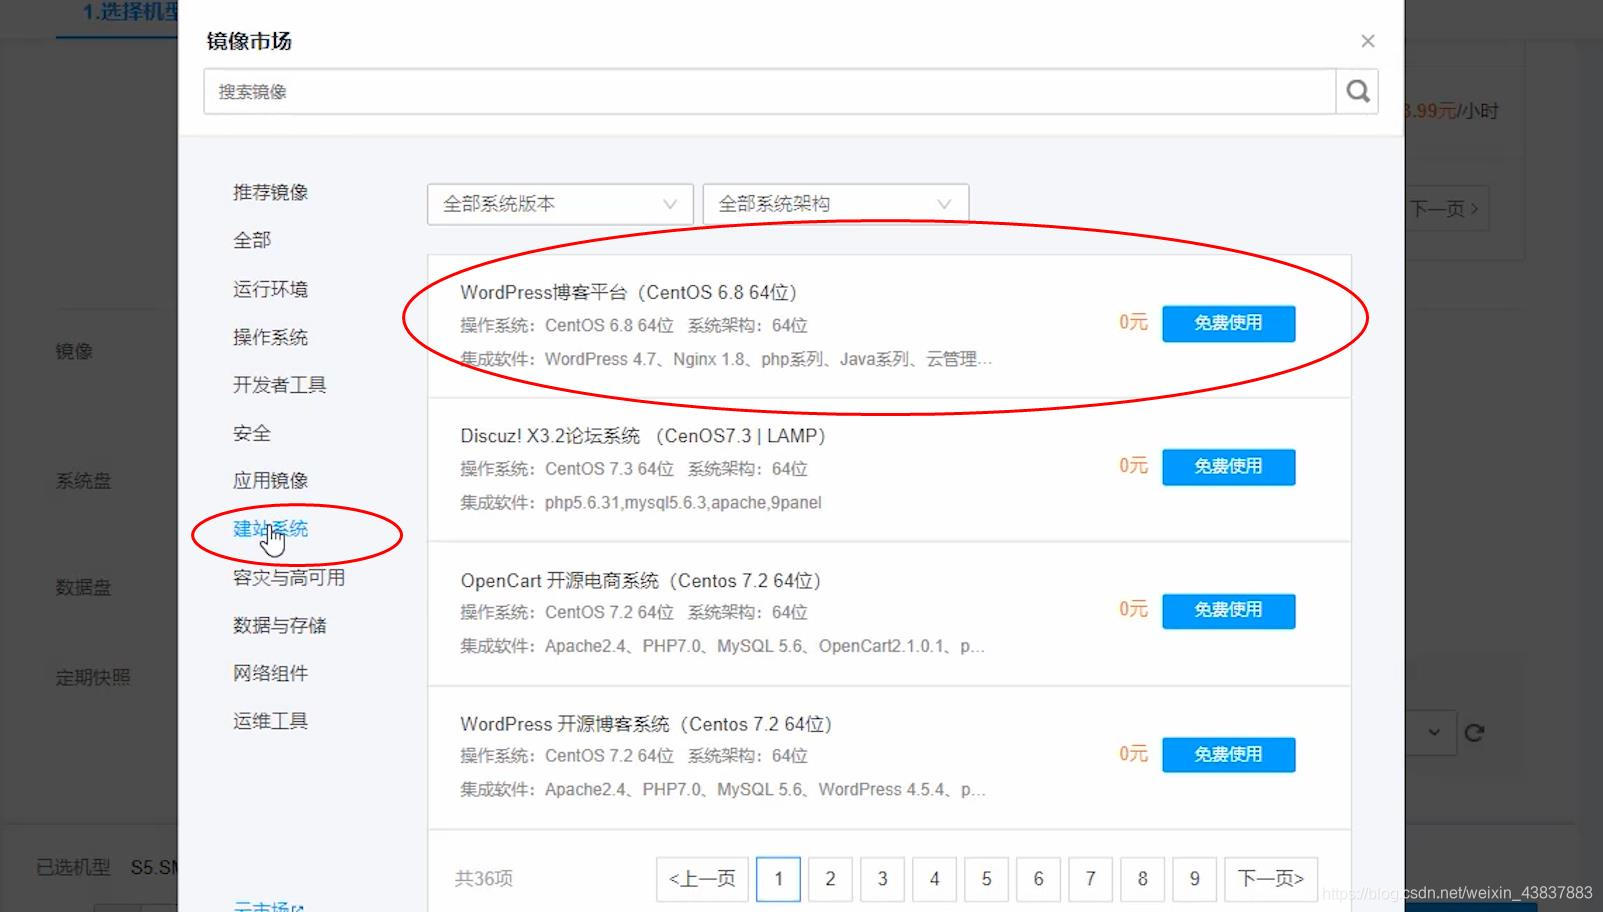Image resolution: width=1603 pixels, height=912 pixels.
Task: Click the 0元 price of Discuz! X3.2
Action: tap(1133, 466)
